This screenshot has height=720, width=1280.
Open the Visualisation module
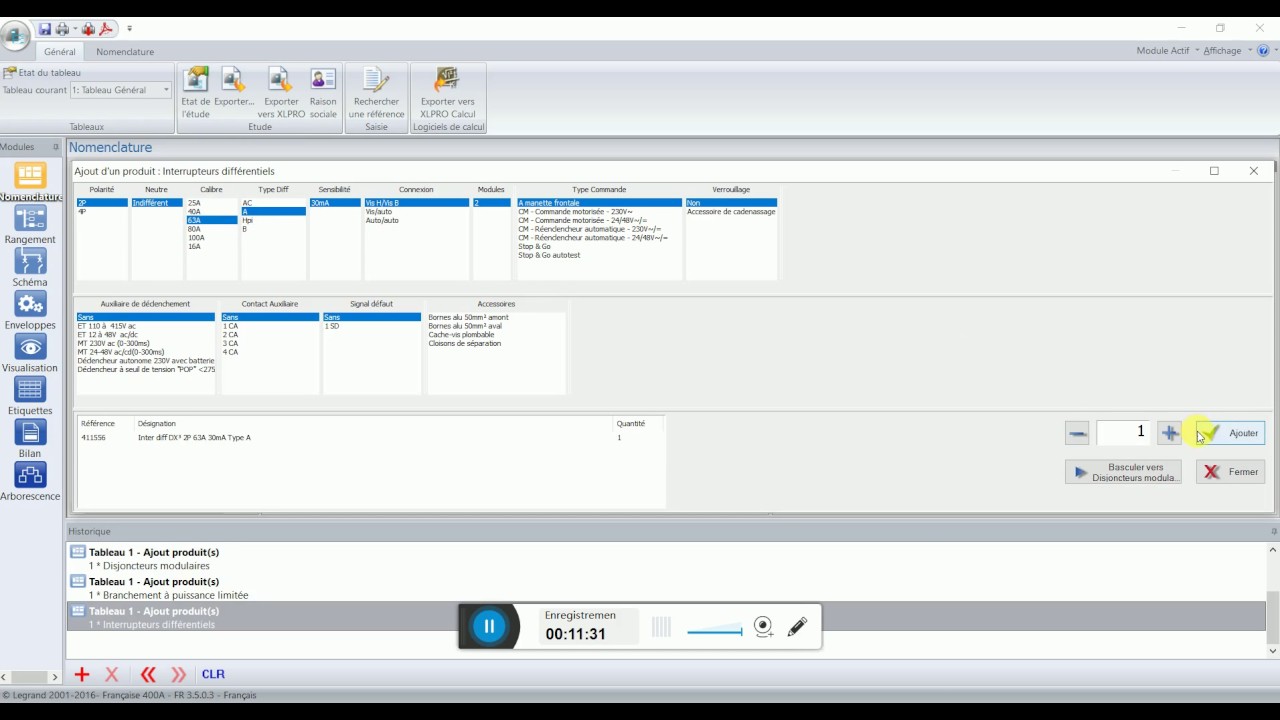(x=30, y=354)
